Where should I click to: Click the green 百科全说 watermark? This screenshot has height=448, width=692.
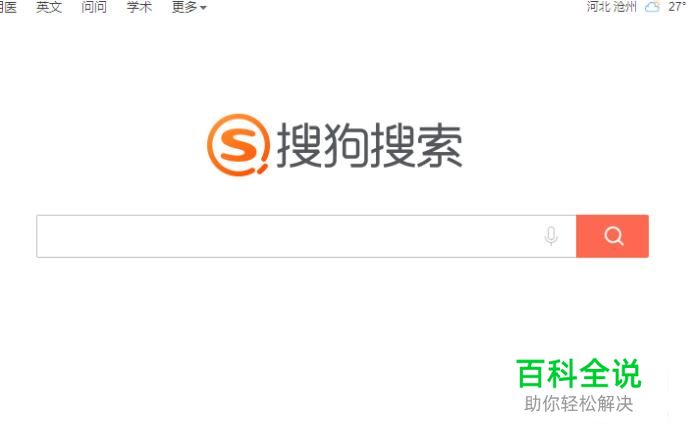tap(579, 373)
